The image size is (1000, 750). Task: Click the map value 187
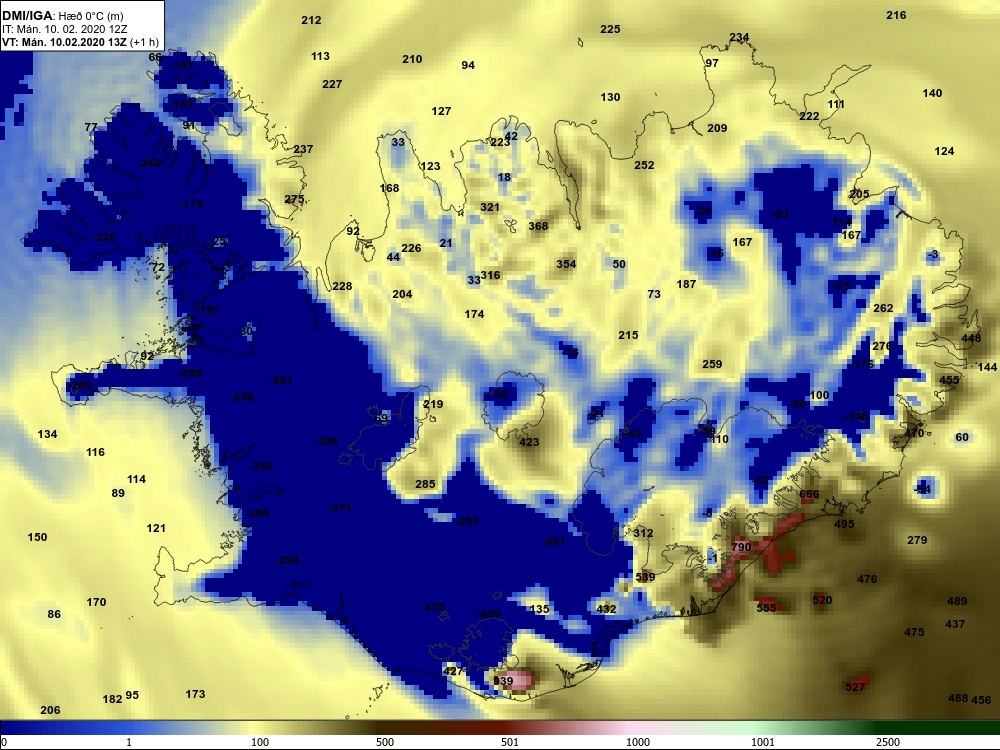[x=686, y=284]
